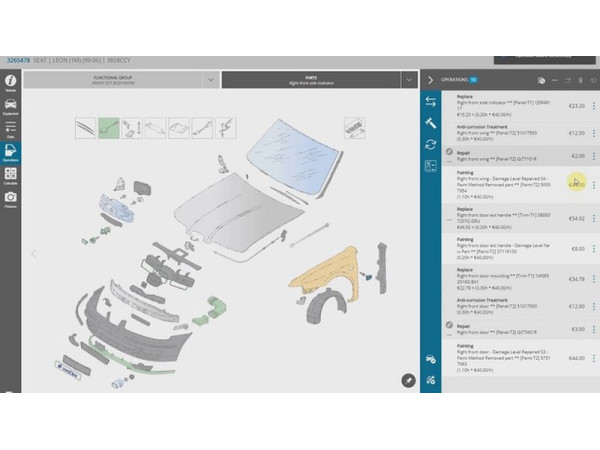Select the highlighted green thumbnail in diagram strip
This screenshot has height=450, width=600.
click(109, 127)
